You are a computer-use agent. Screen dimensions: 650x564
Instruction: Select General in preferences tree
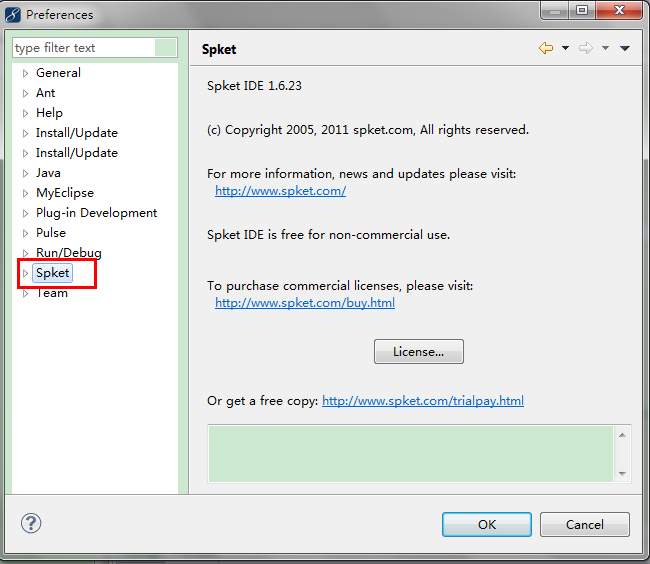[x=58, y=73]
